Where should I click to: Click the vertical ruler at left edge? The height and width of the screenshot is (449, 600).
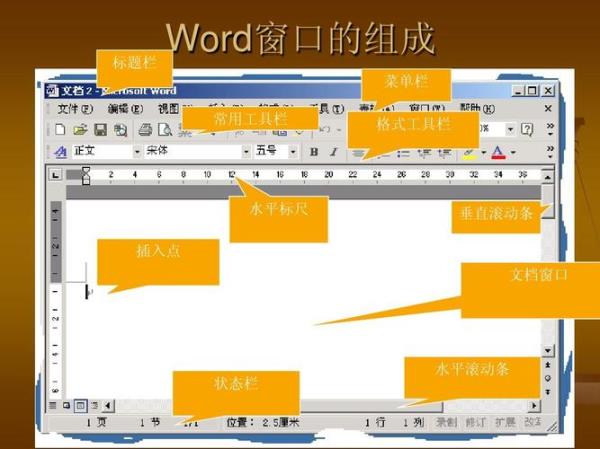(56, 299)
